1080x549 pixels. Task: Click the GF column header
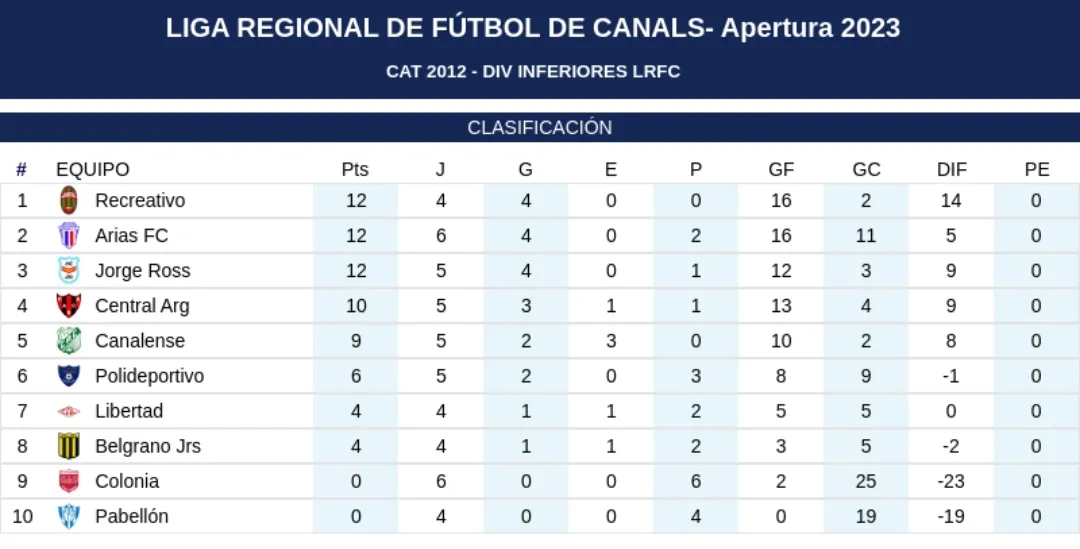coord(781,170)
